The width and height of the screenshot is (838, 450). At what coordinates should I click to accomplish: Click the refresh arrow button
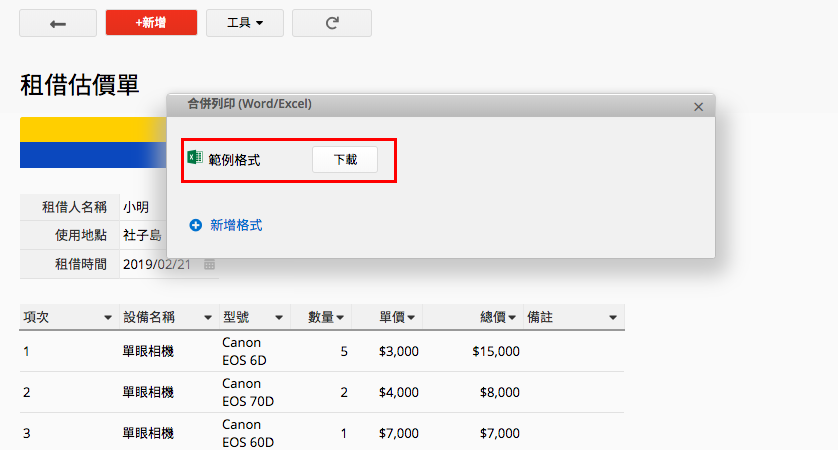331,23
